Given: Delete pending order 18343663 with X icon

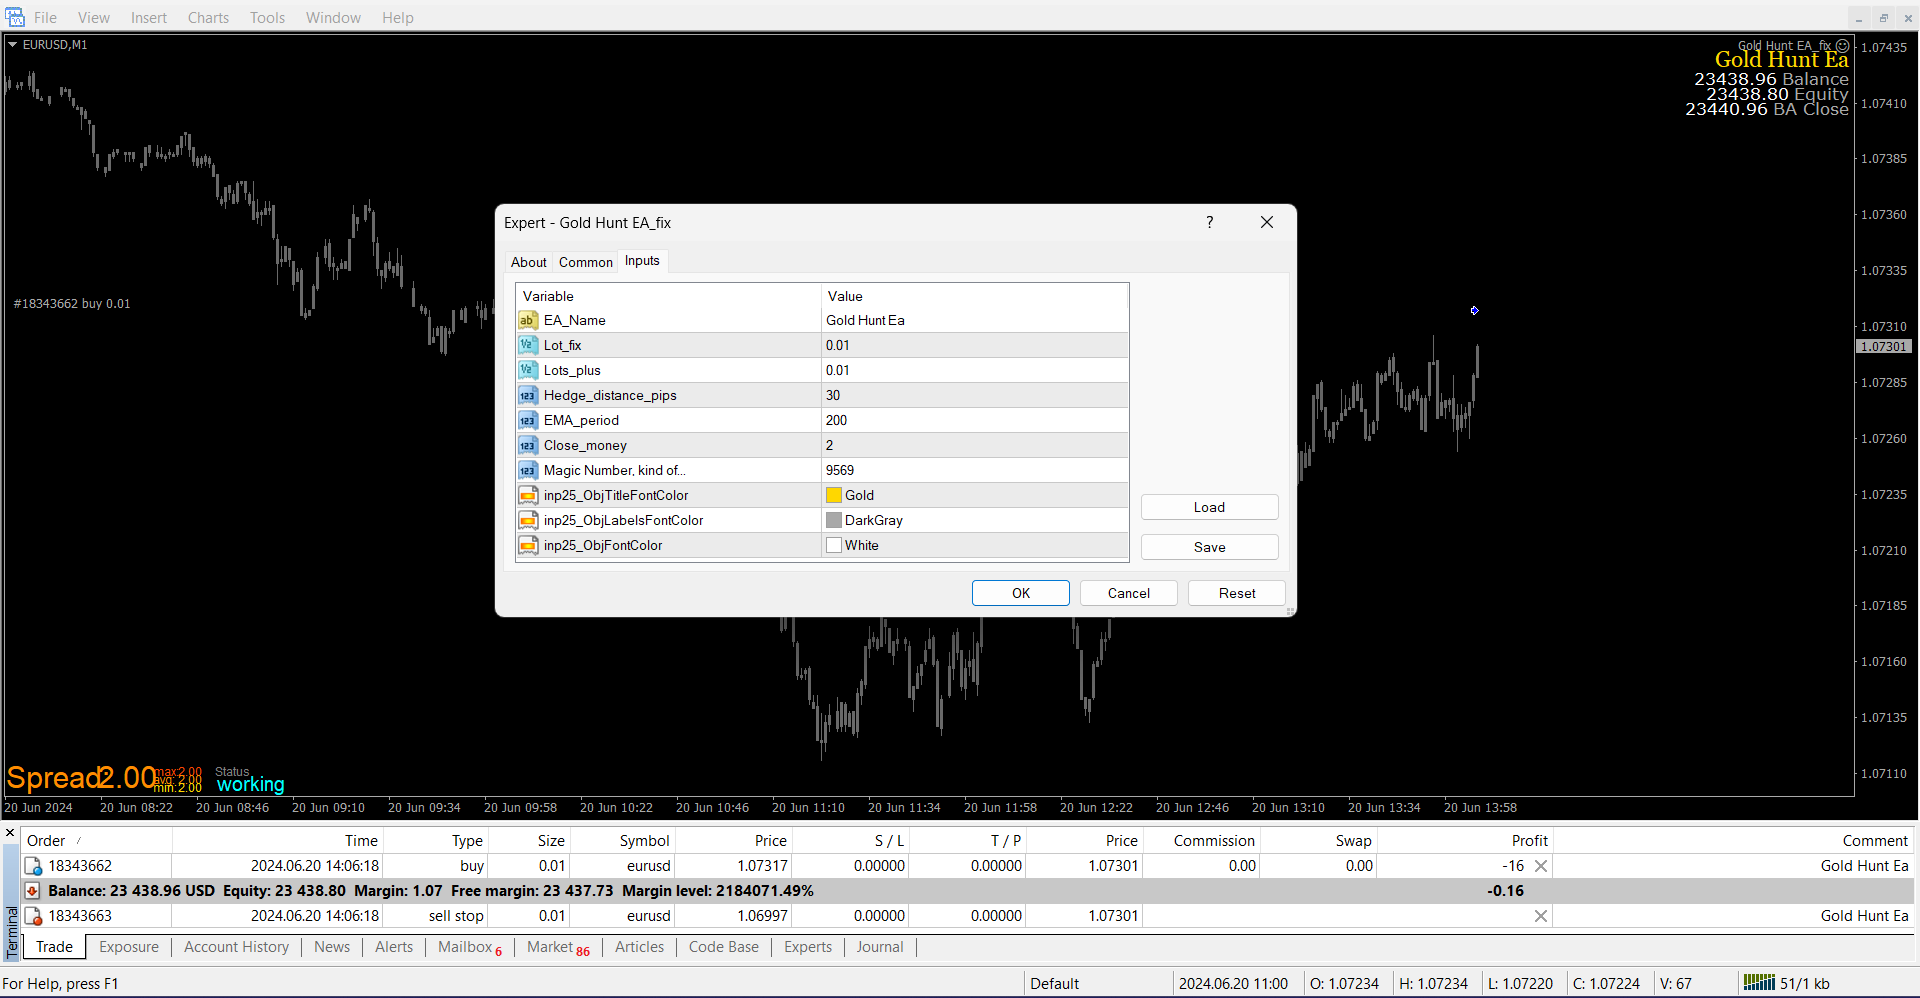Looking at the screenshot, I should (1541, 916).
